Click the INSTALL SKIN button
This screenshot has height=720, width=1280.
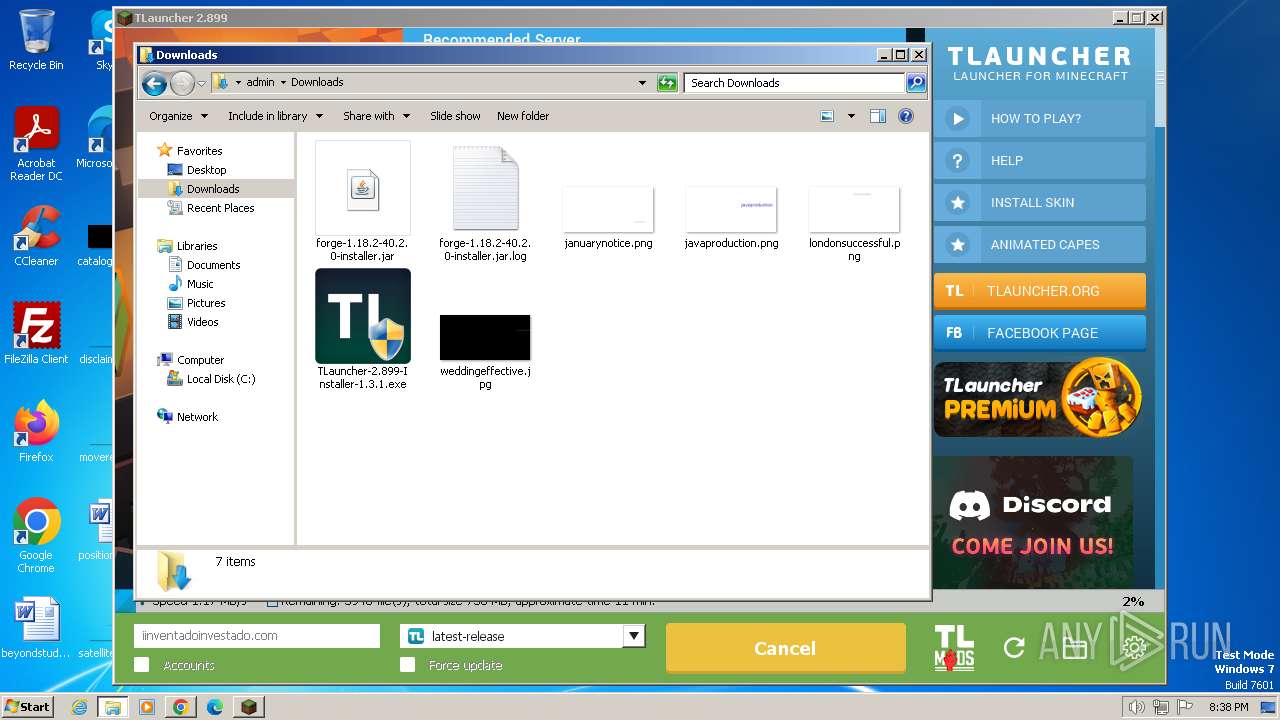click(1040, 202)
